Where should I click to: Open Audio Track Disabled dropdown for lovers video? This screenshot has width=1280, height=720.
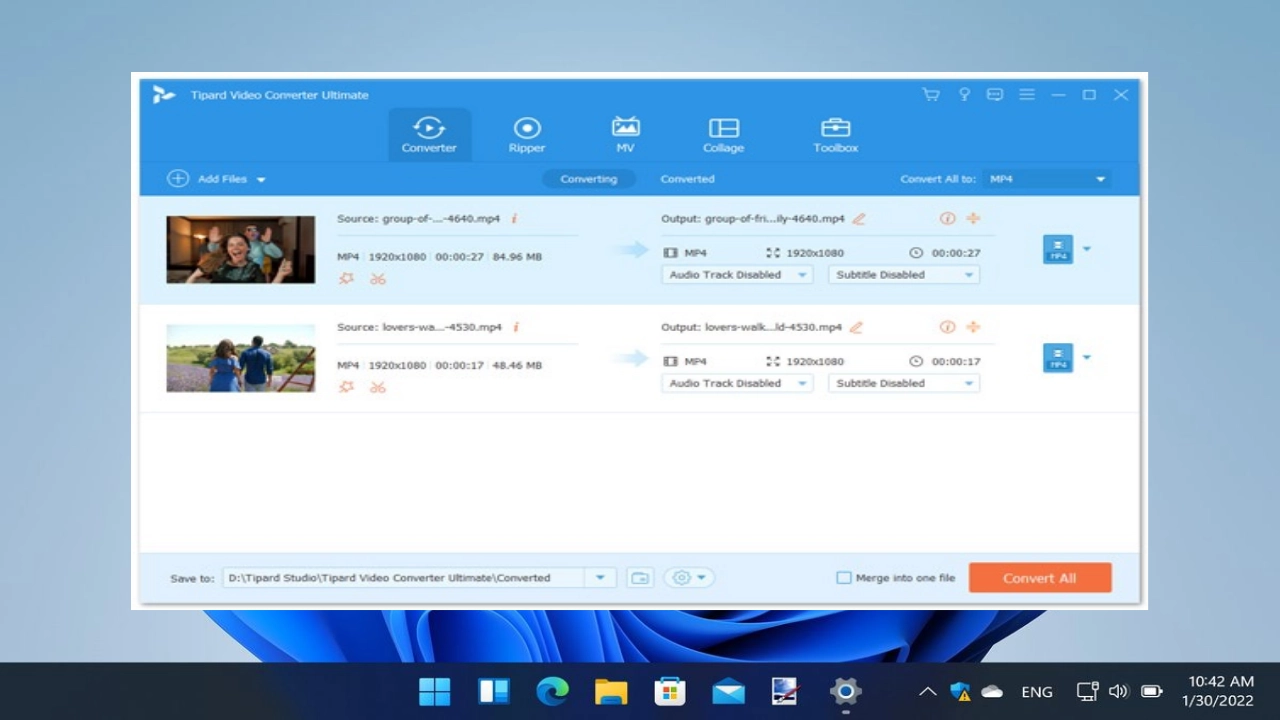(737, 383)
